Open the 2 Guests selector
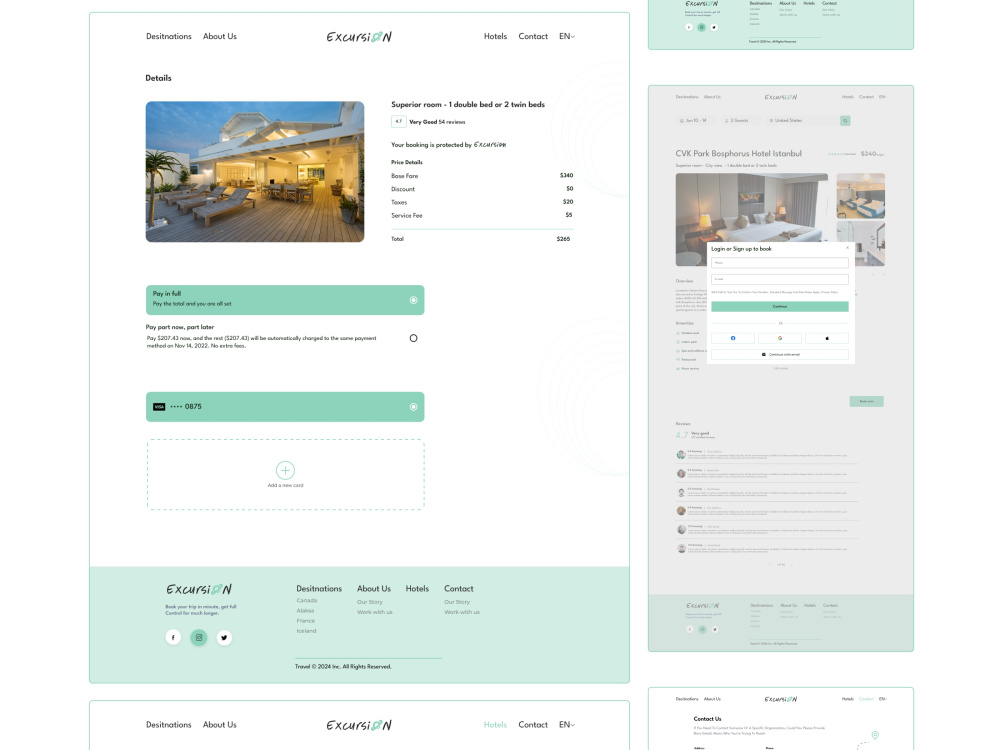 740,121
